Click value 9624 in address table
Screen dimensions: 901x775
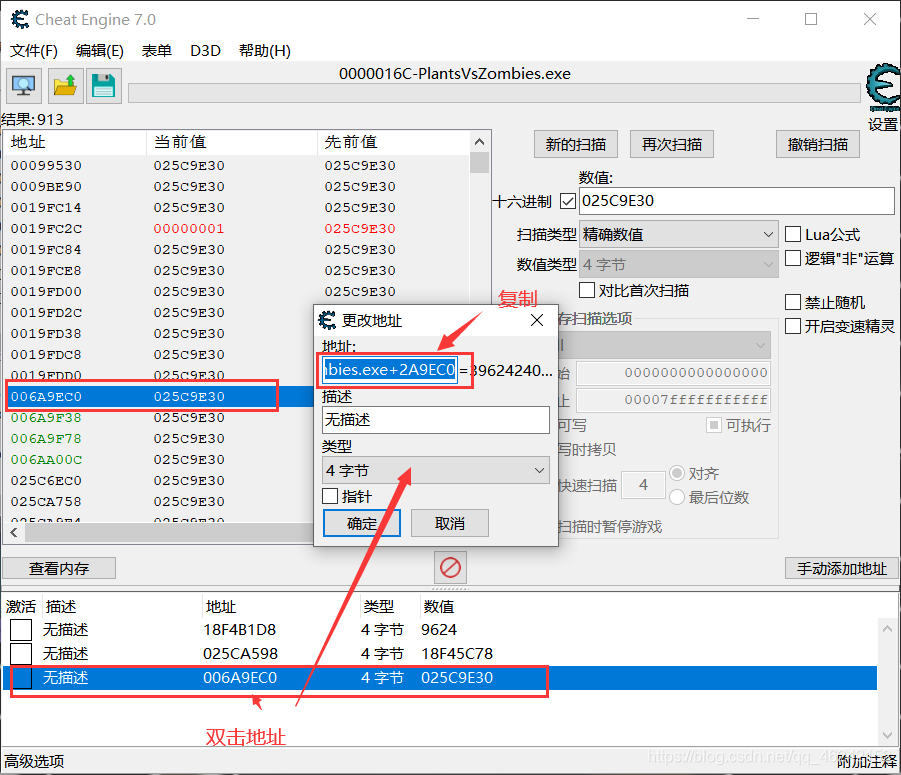click(x=439, y=630)
